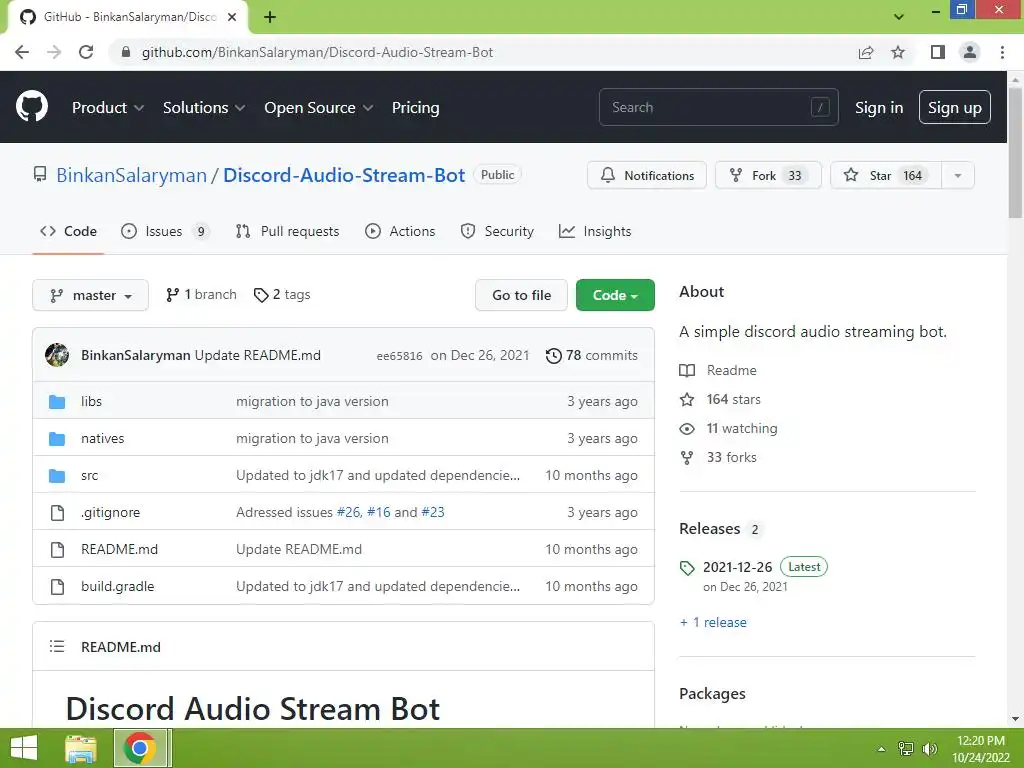The width and height of the screenshot is (1024, 768).
Task: Open the 2 tags link
Action: click(x=282, y=295)
